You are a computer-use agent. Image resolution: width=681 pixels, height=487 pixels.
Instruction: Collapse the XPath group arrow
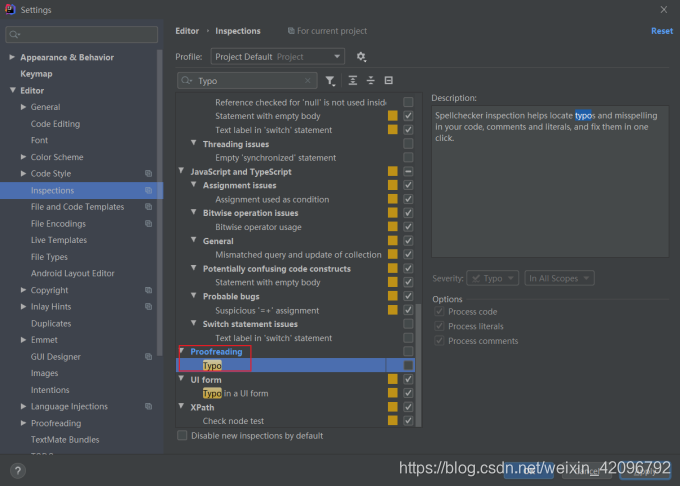tap(182, 406)
